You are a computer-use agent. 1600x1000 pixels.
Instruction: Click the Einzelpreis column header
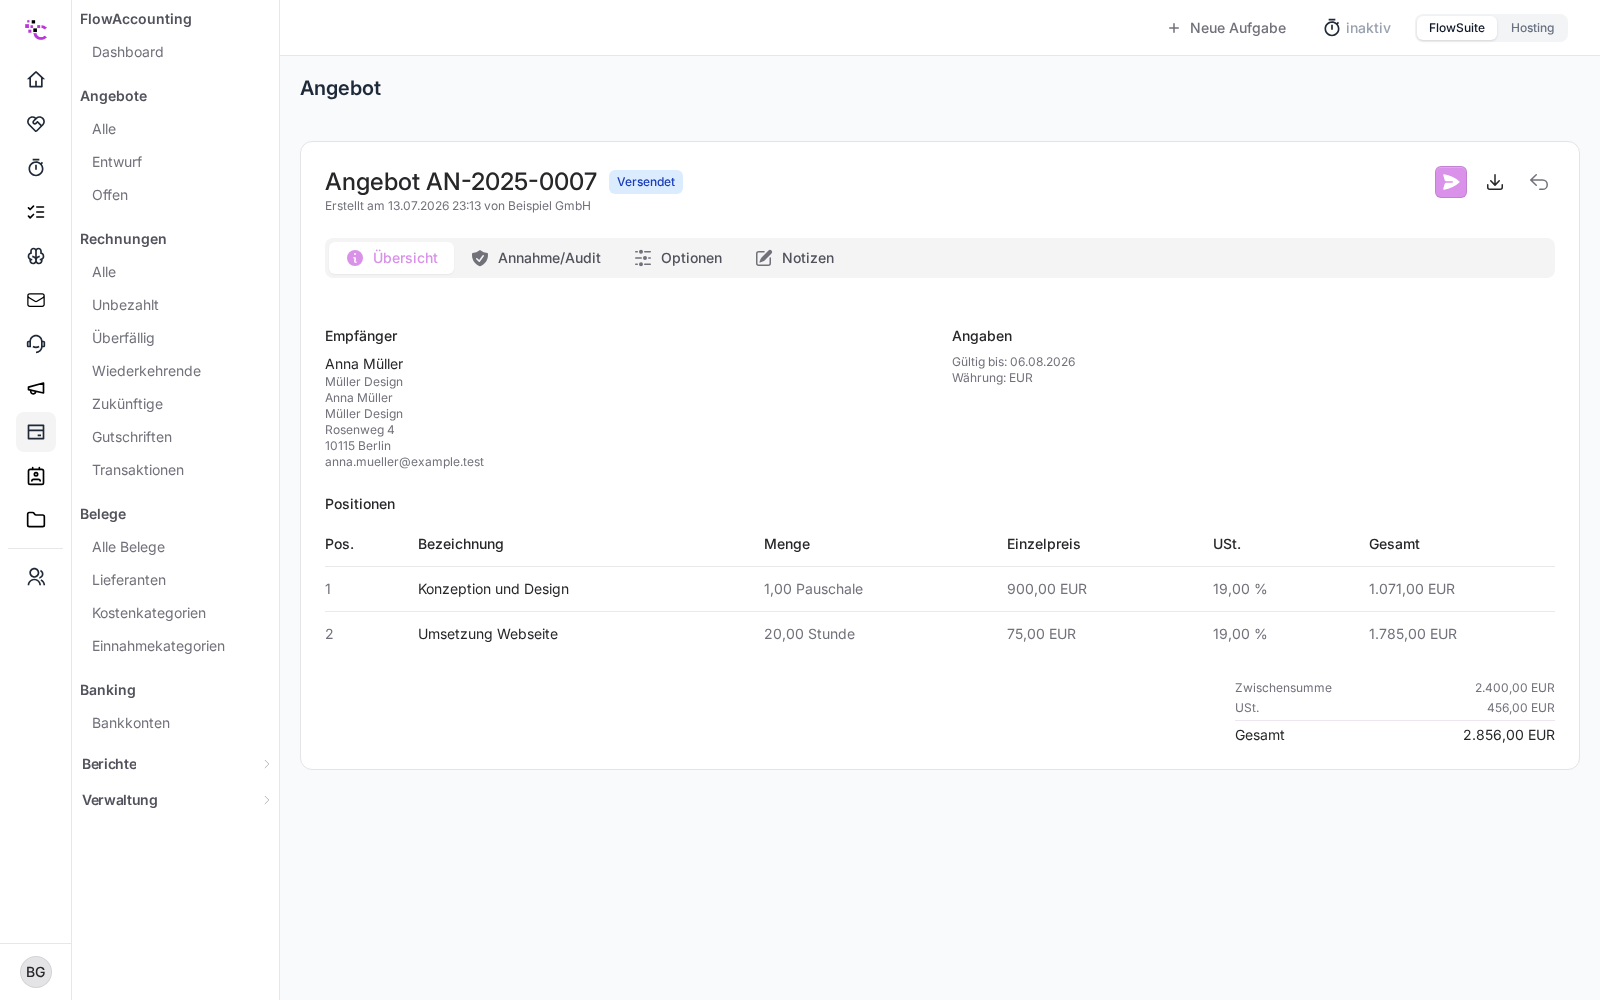point(1044,544)
